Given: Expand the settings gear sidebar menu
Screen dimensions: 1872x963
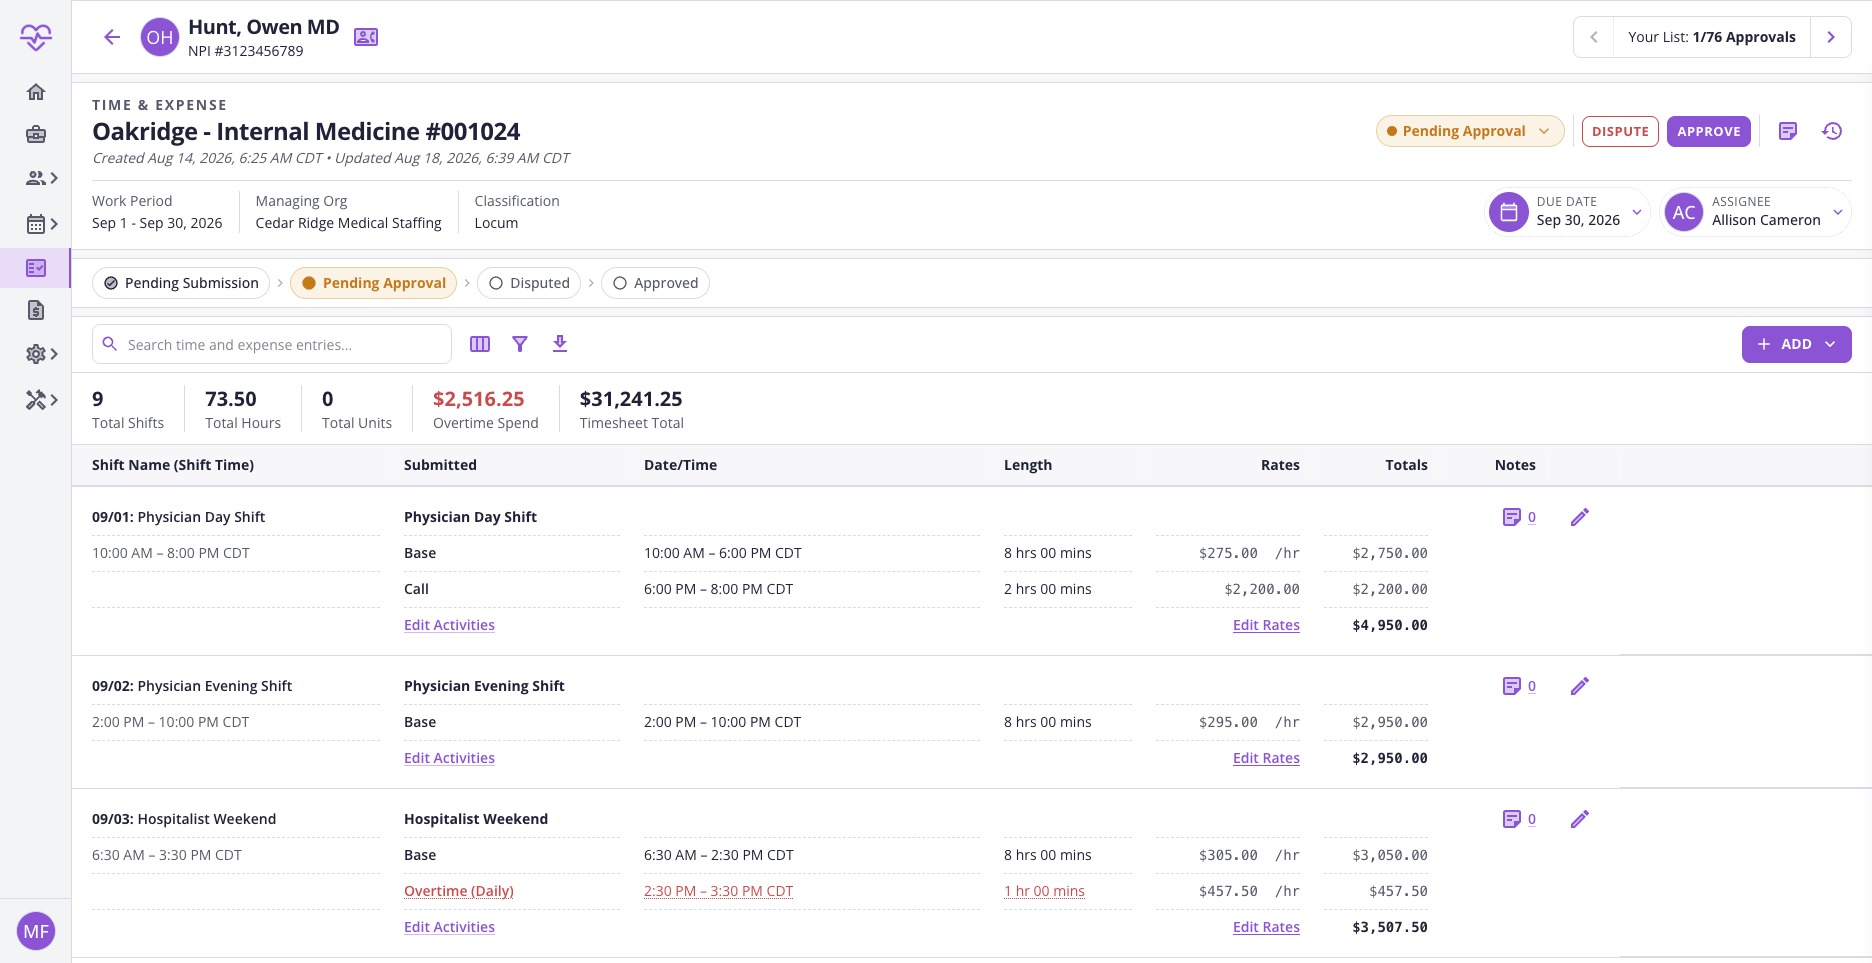Looking at the screenshot, I should (x=41, y=354).
